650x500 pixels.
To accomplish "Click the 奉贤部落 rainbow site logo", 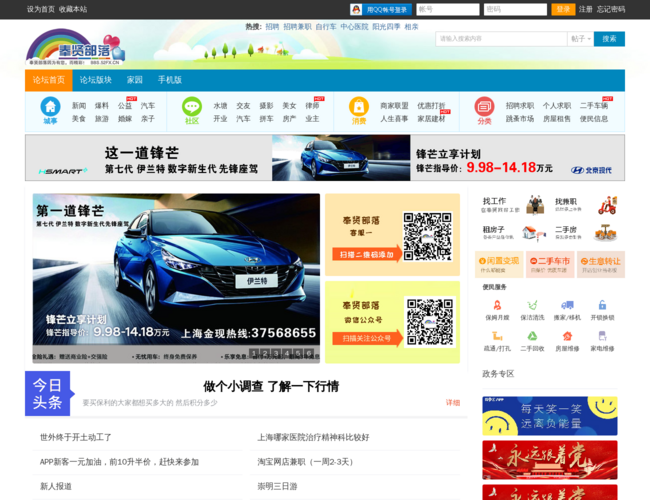I will pyautogui.click(x=75, y=47).
